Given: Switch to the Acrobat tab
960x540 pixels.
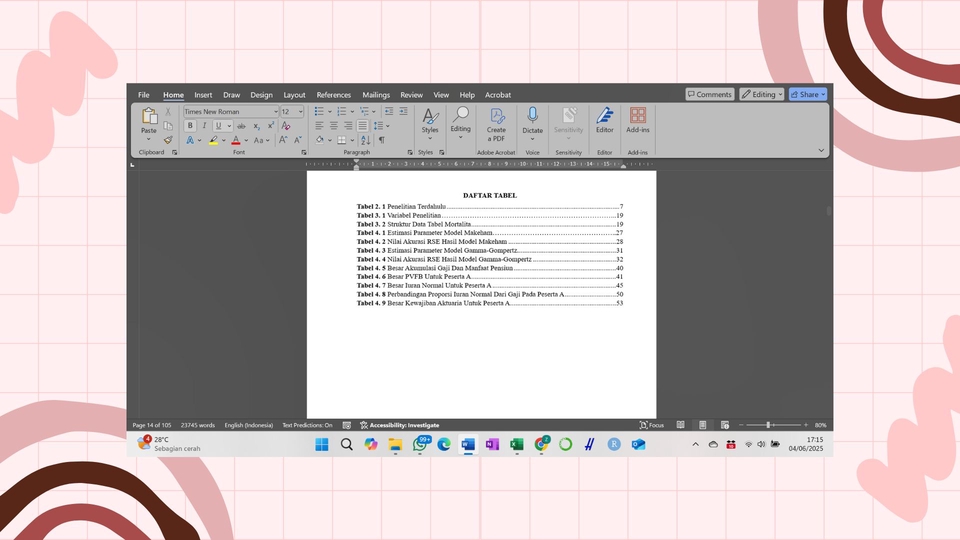Looking at the screenshot, I should click(498, 95).
